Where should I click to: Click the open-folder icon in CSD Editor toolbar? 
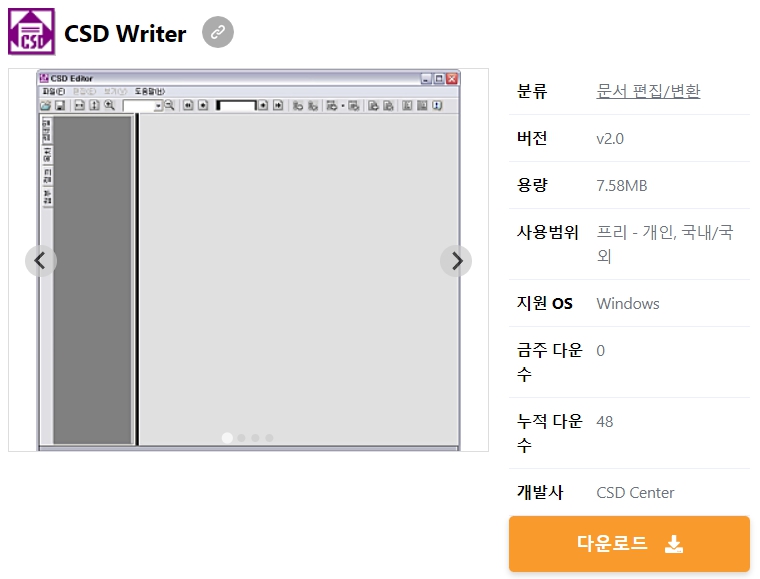click(46, 106)
